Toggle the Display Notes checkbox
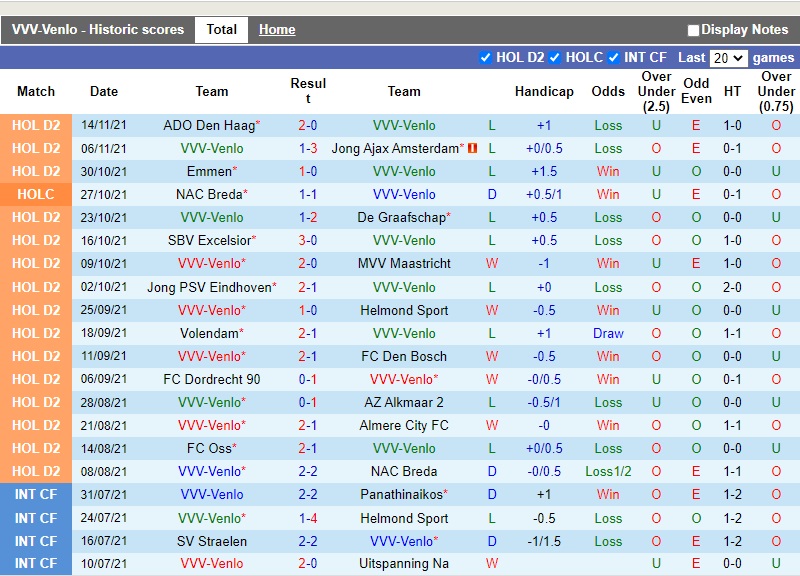 [693, 30]
